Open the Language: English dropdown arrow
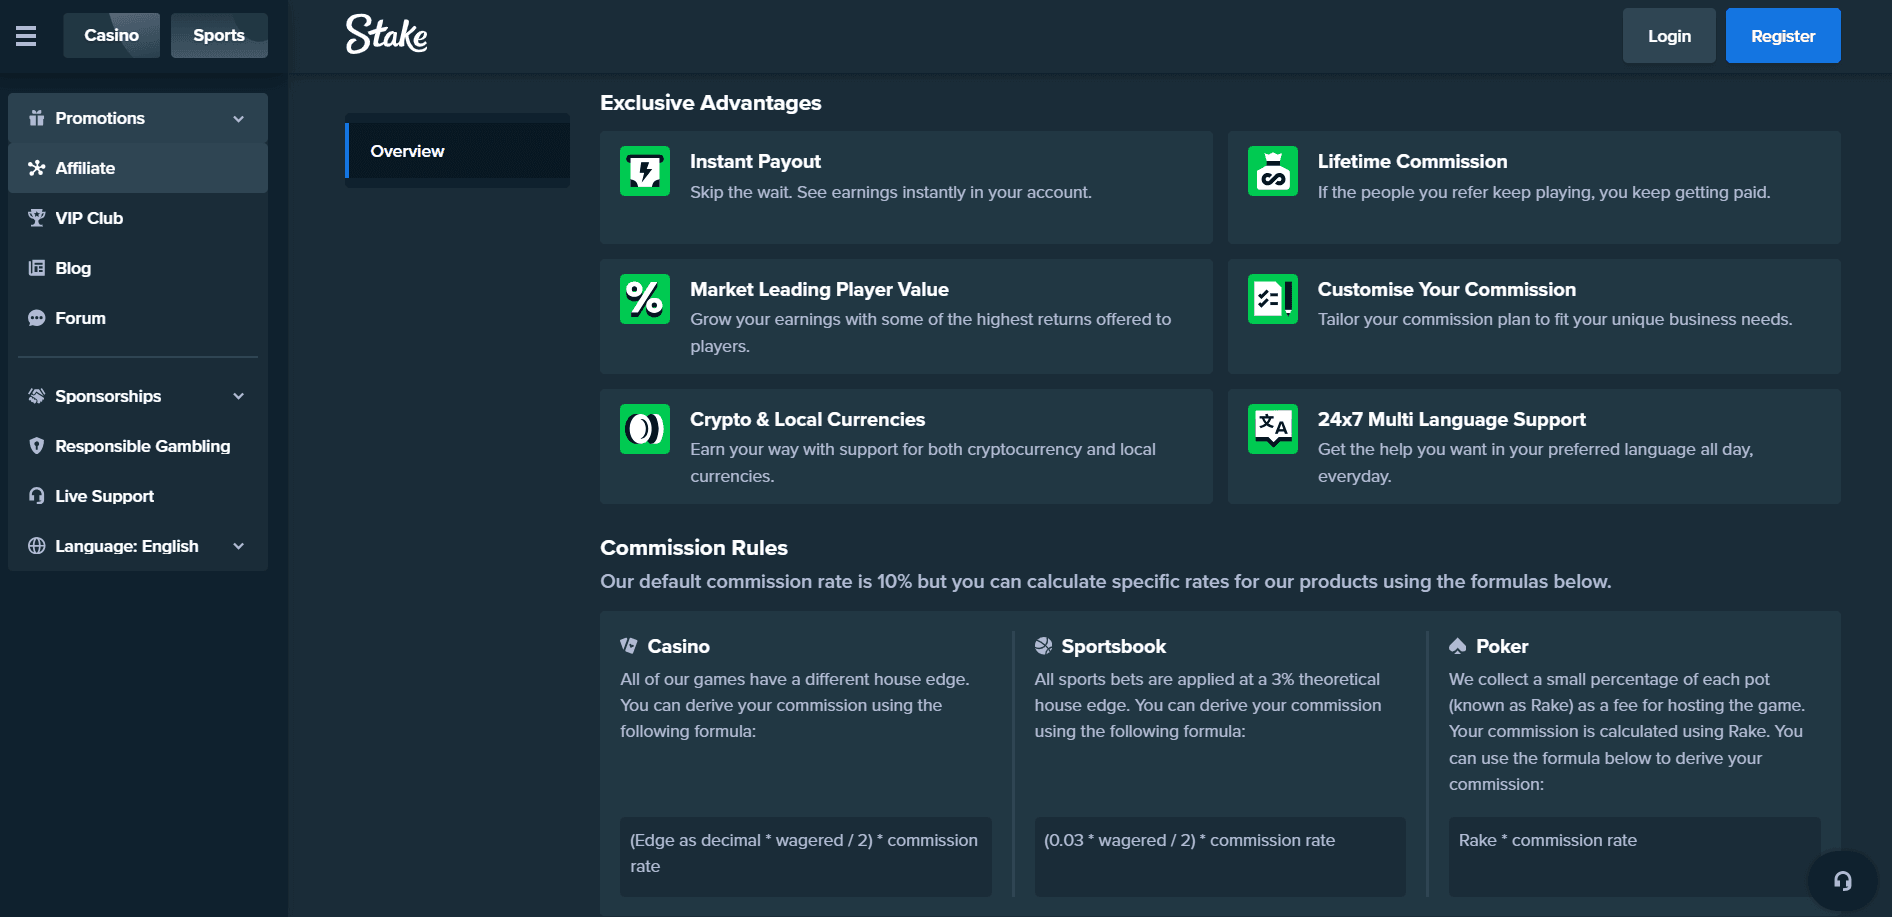This screenshot has width=1892, height=917. click(x=239, y=546)
